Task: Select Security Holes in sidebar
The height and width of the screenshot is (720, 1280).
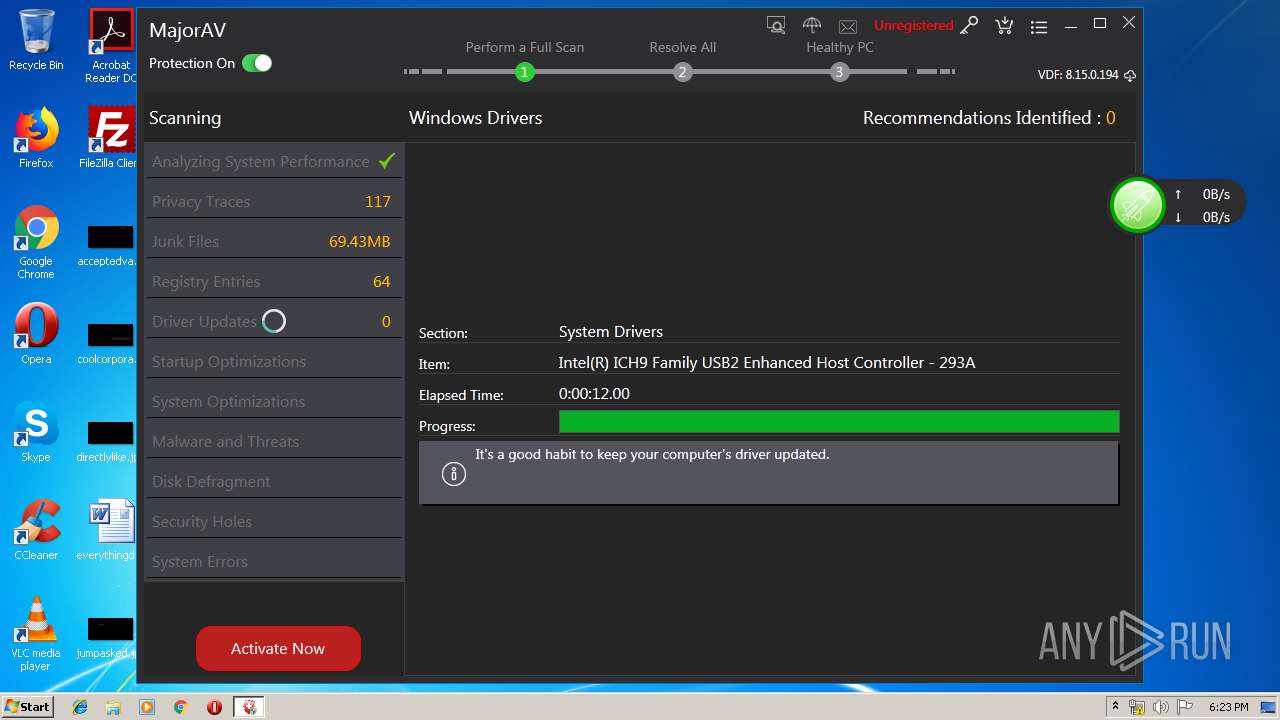Action: (274, 521)
